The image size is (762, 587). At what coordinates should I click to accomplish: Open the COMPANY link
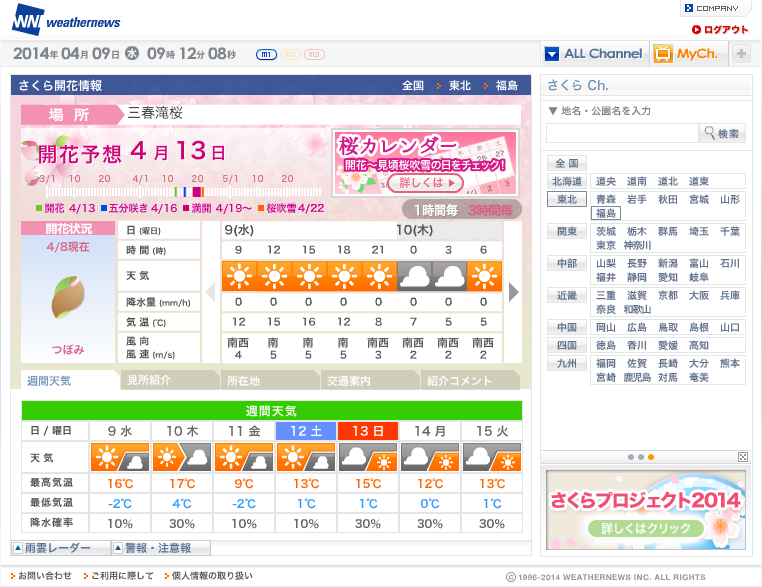(x=711, y=8)
